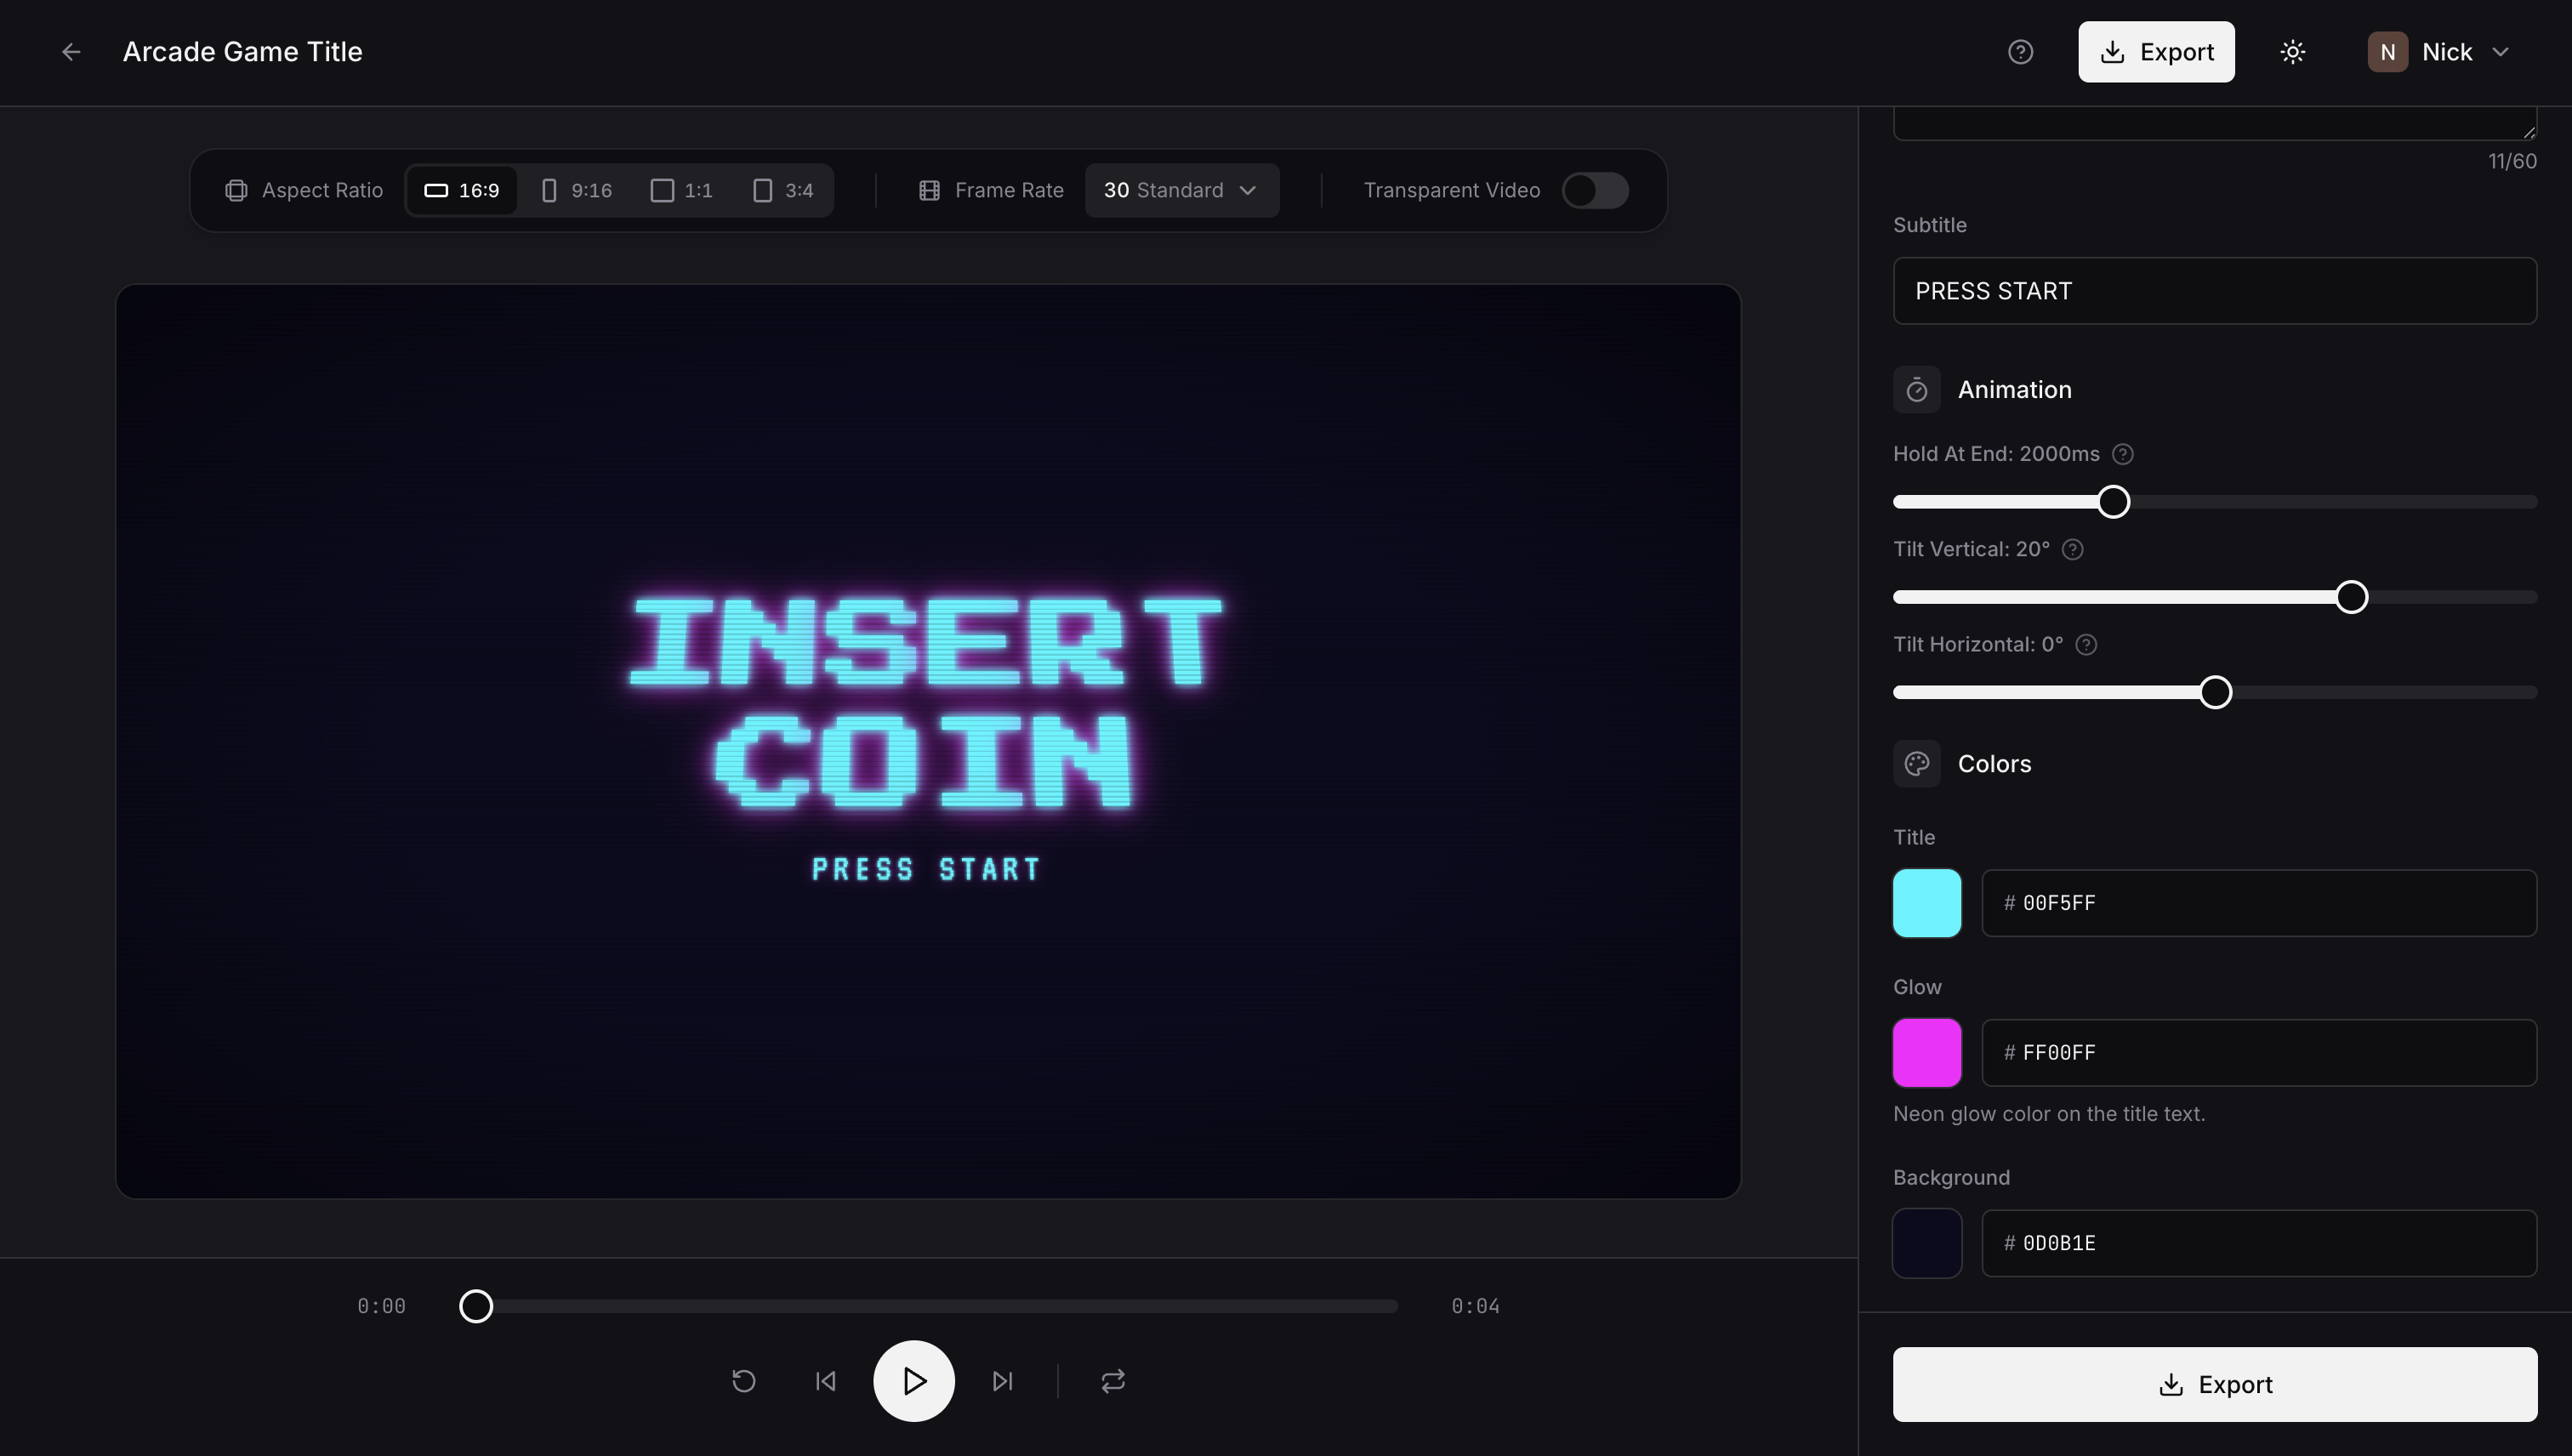Play the animation preview
The height and width of the screenshot is (1456, 2572).
point(914,1381)
